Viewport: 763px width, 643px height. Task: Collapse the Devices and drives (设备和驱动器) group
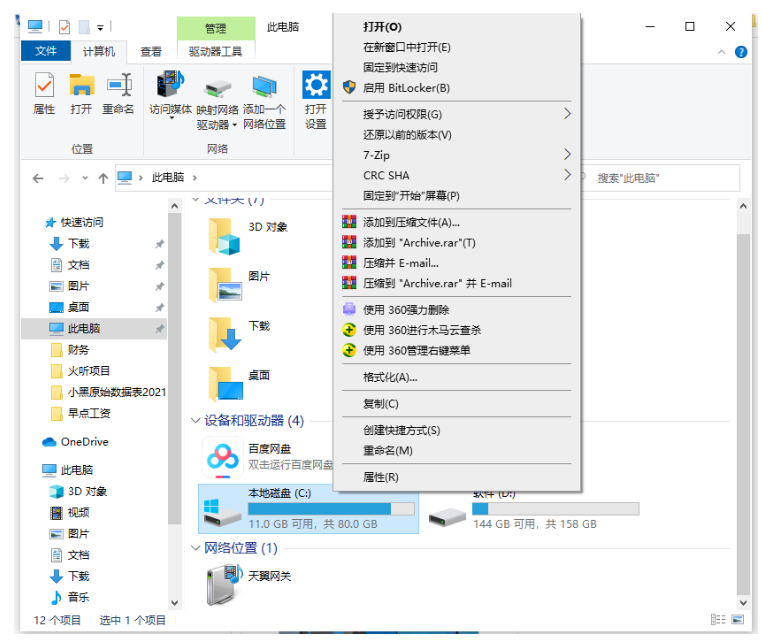pyautogui.click(x=196, y=421)
